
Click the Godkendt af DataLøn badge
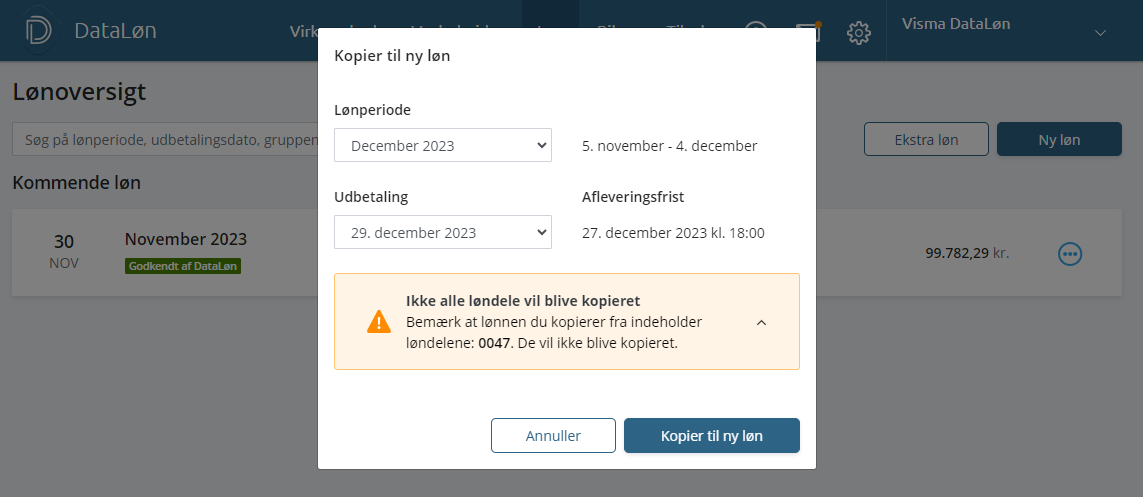183,267
